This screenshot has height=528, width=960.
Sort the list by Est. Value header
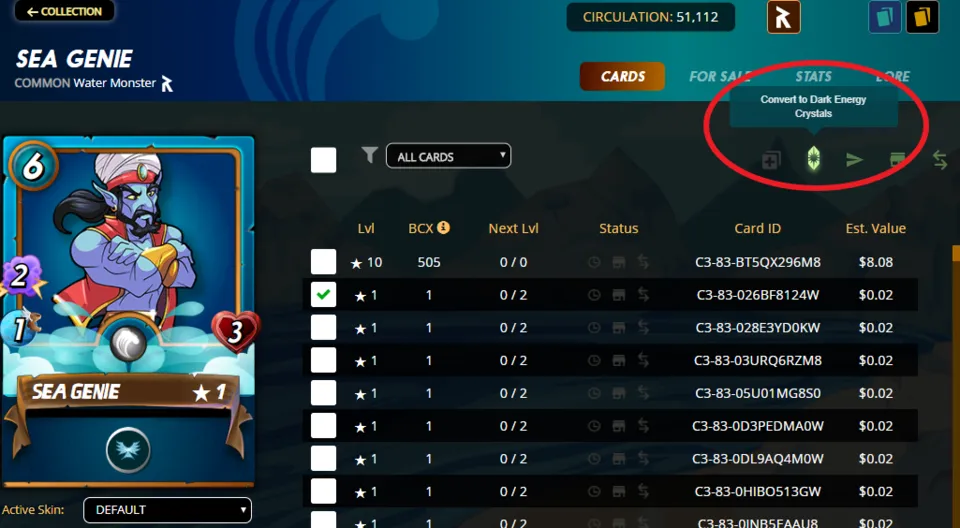(x=876, y=228)
